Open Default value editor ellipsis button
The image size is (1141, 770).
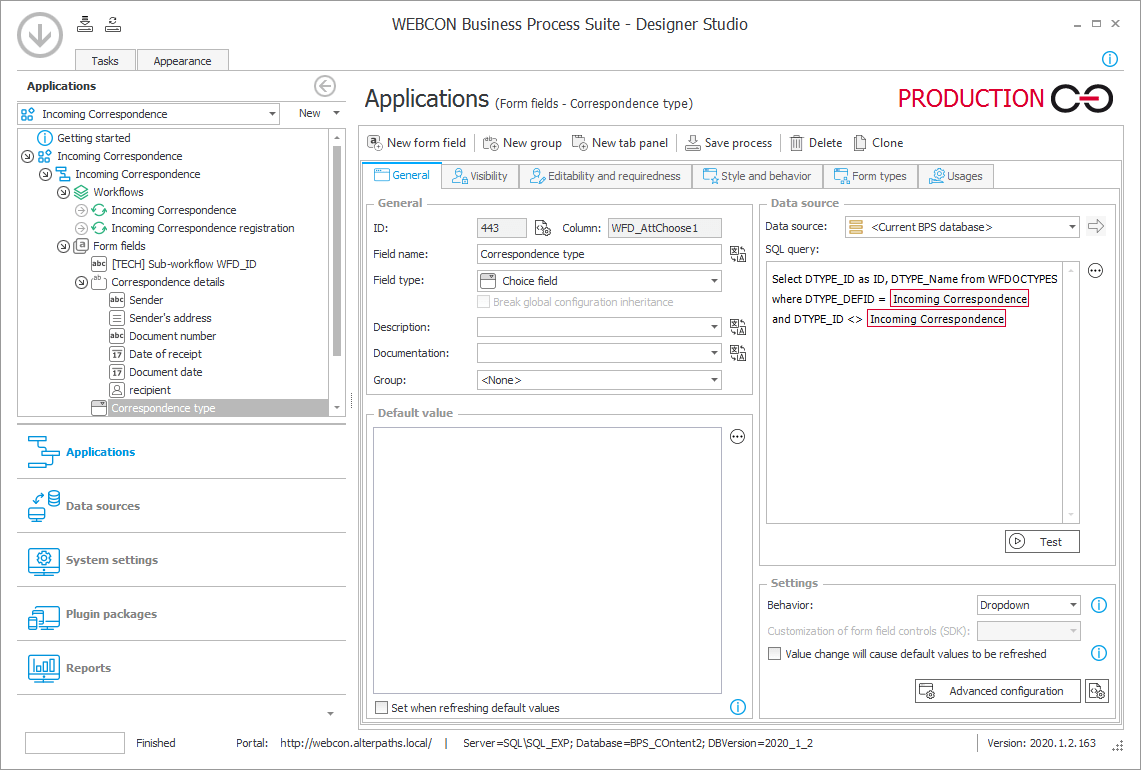click(737, 437)
